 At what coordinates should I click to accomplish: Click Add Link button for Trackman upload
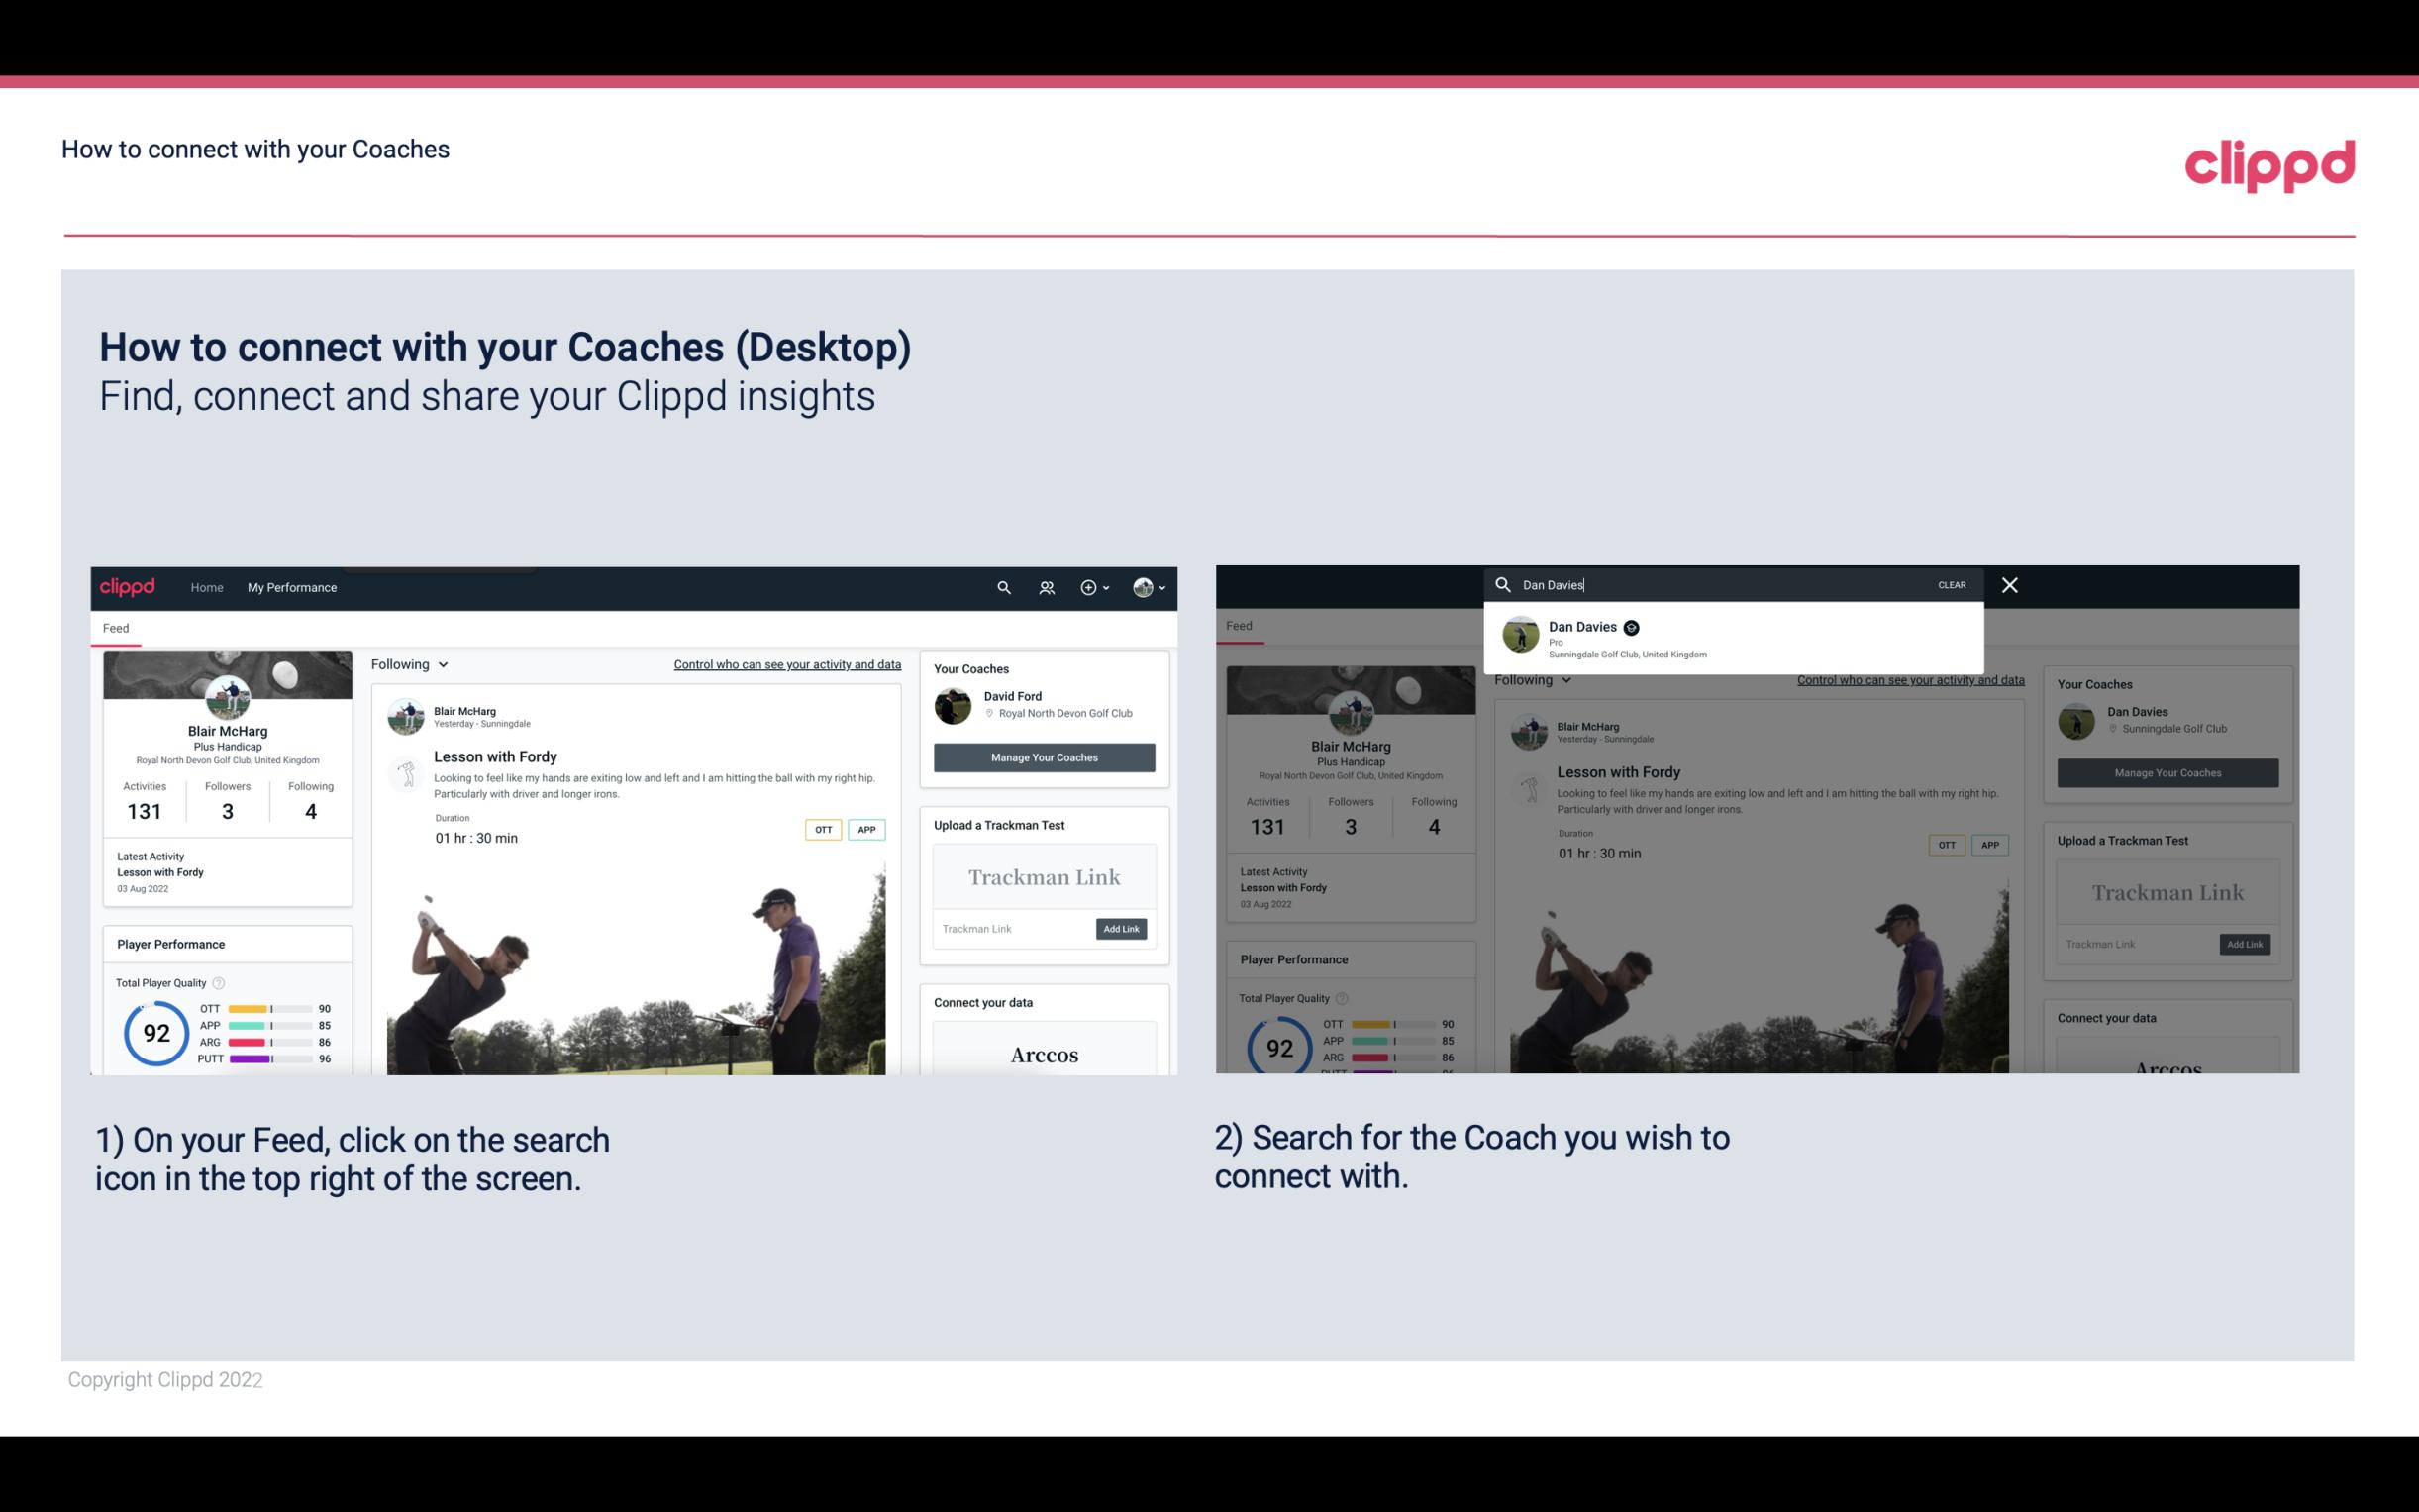pyautogui.click(x=1122, y=927)
